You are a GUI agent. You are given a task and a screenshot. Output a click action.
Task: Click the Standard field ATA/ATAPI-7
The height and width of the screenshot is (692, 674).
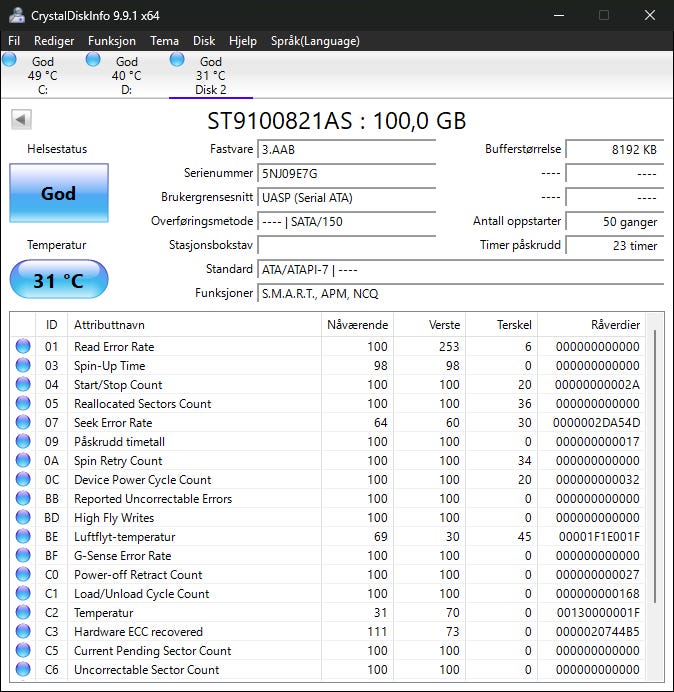click(460, 269)
